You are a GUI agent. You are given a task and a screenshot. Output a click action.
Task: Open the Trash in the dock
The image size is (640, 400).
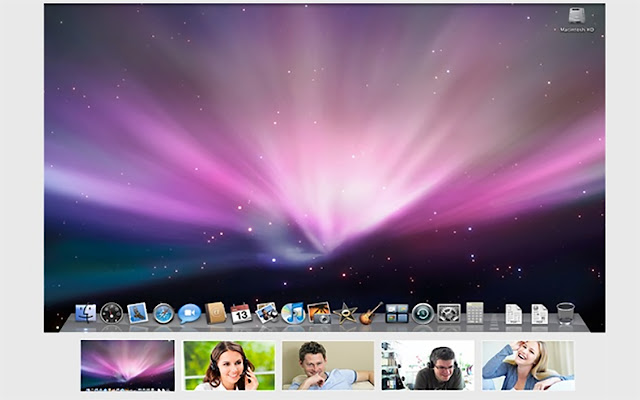[566, 313]
